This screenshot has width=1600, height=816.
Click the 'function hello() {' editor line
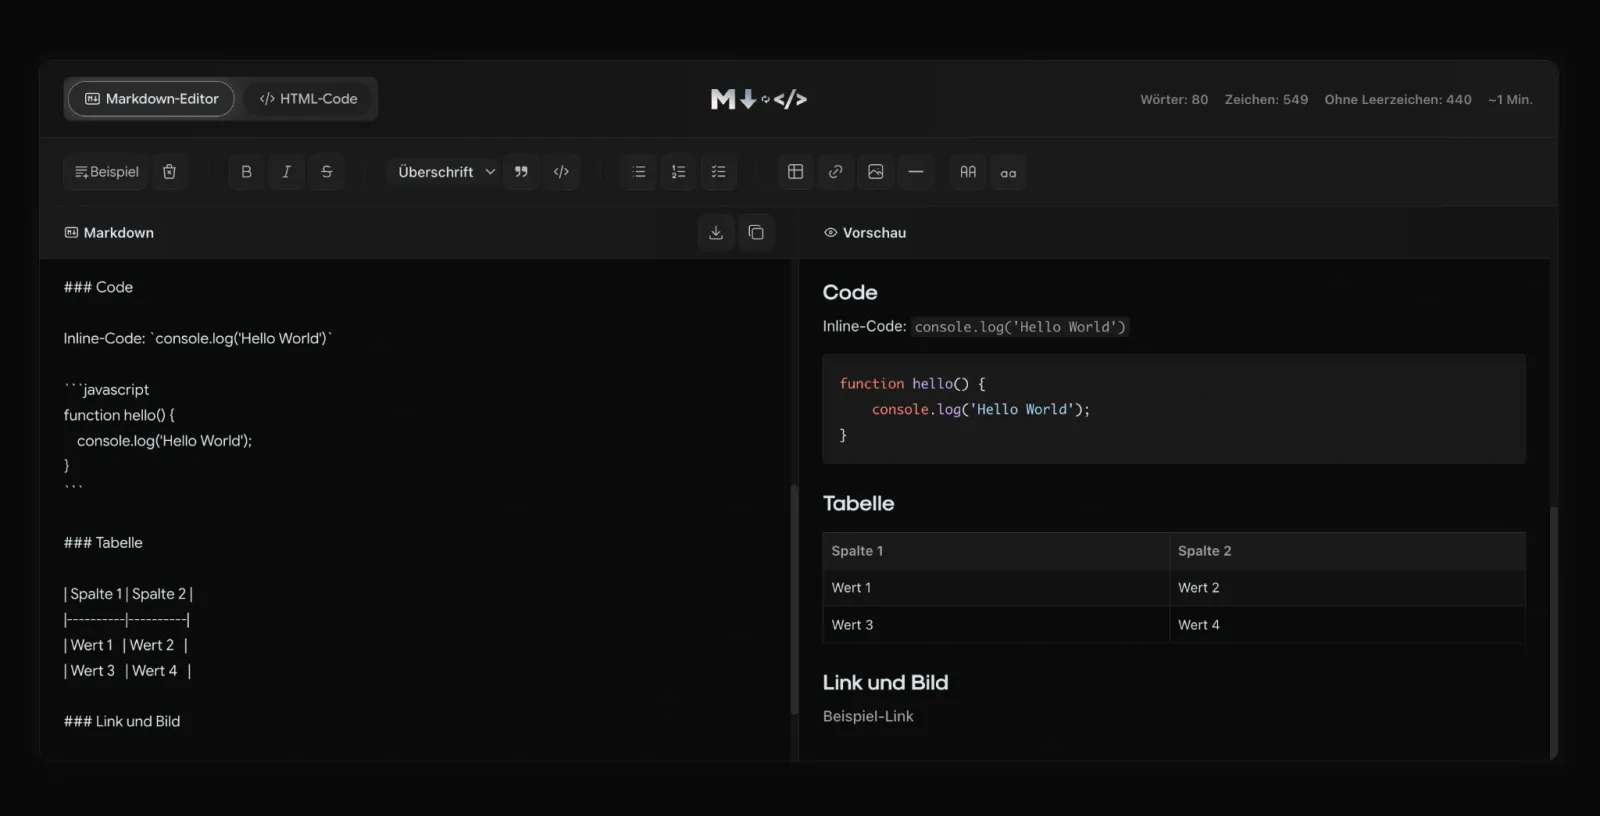tap(119, 415)
